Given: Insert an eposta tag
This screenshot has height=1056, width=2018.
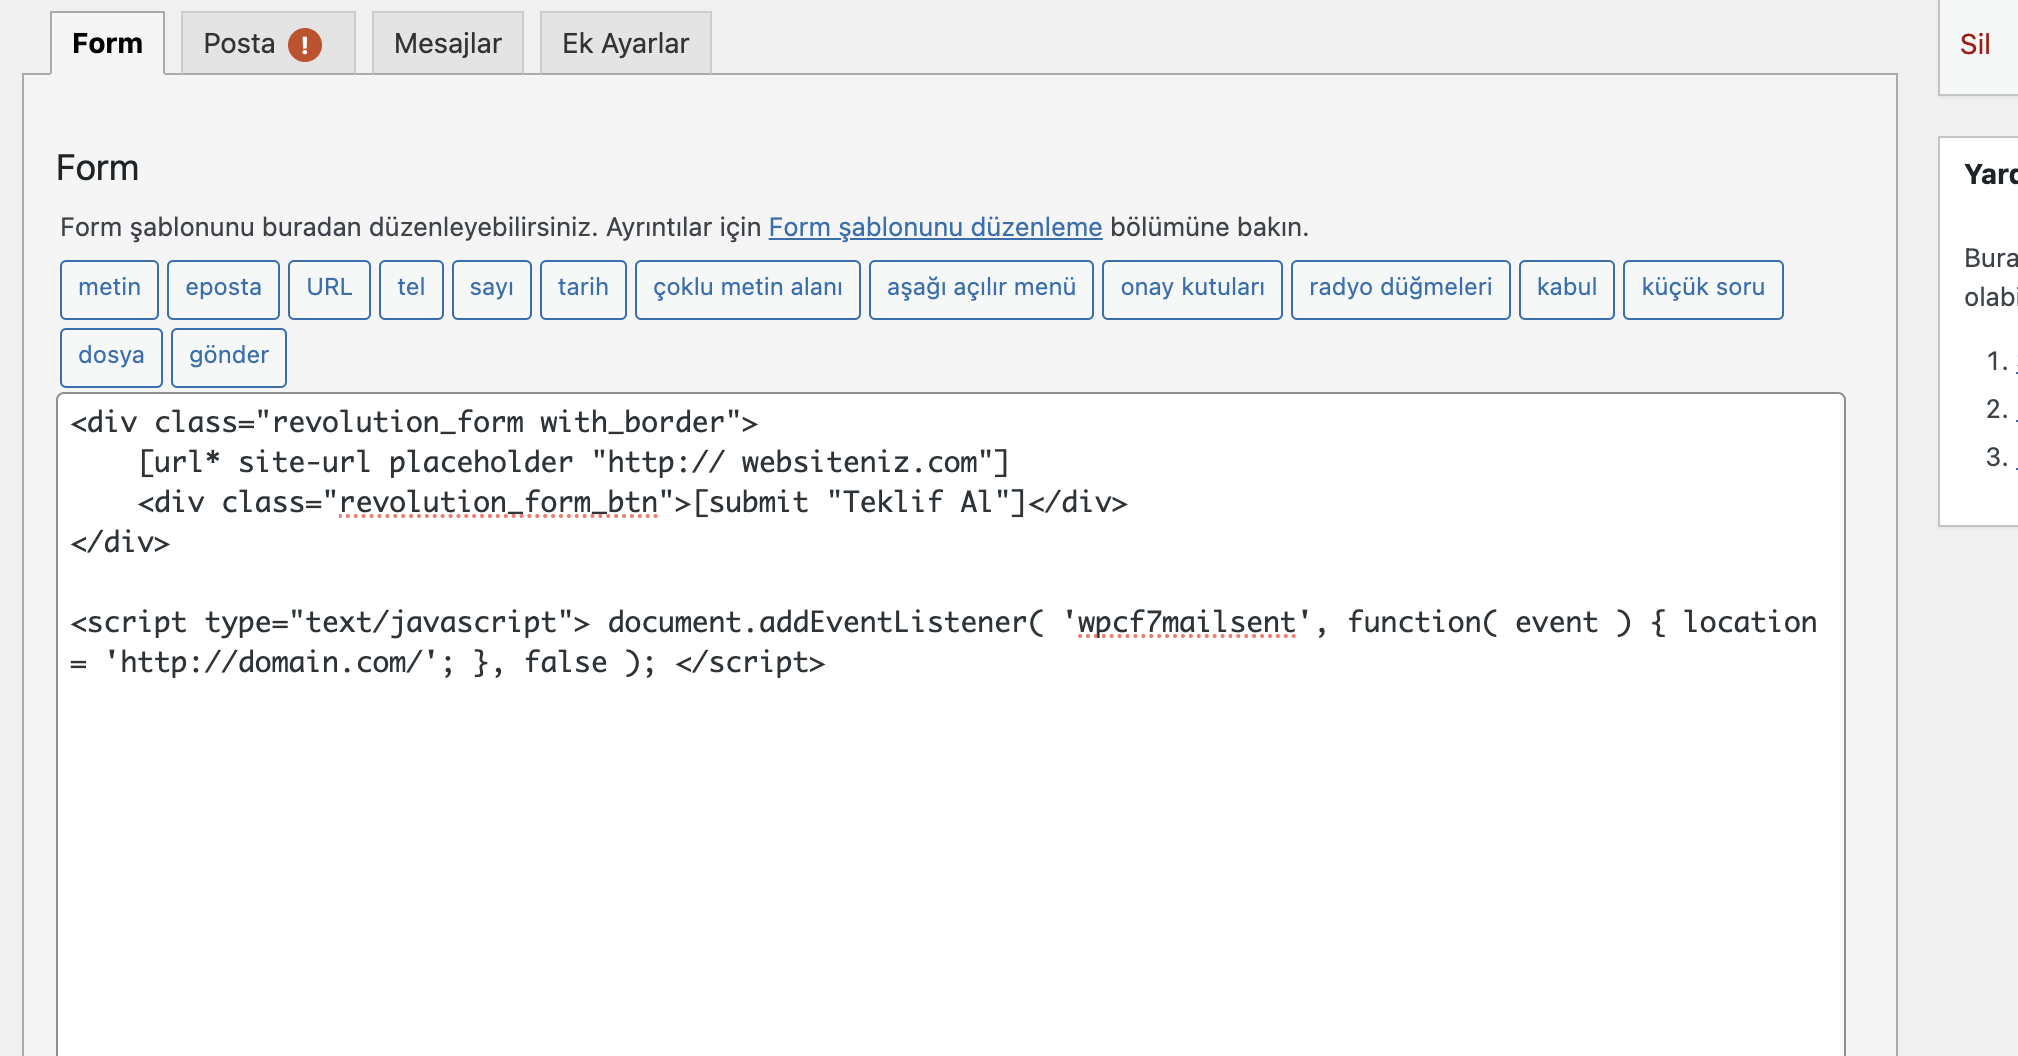Looking at the screenshot, I should pyautogui.click(x=223, y=289).
